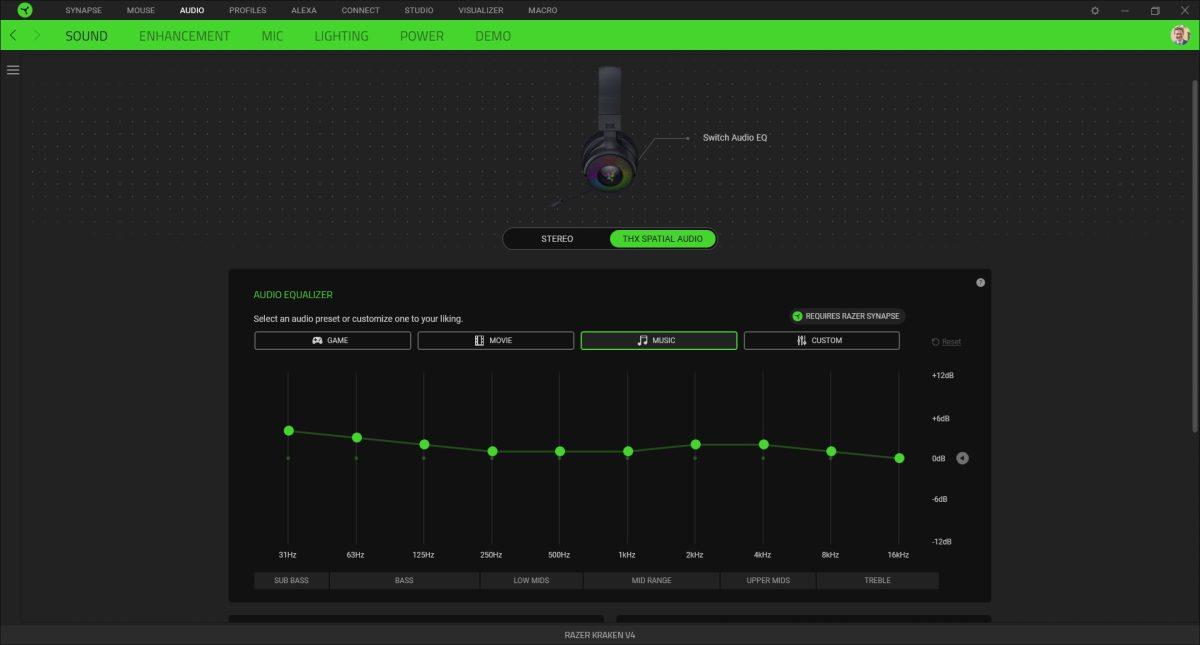Click the Low Mids range label
Viewport: 1200px width, 645px height.
531,580
